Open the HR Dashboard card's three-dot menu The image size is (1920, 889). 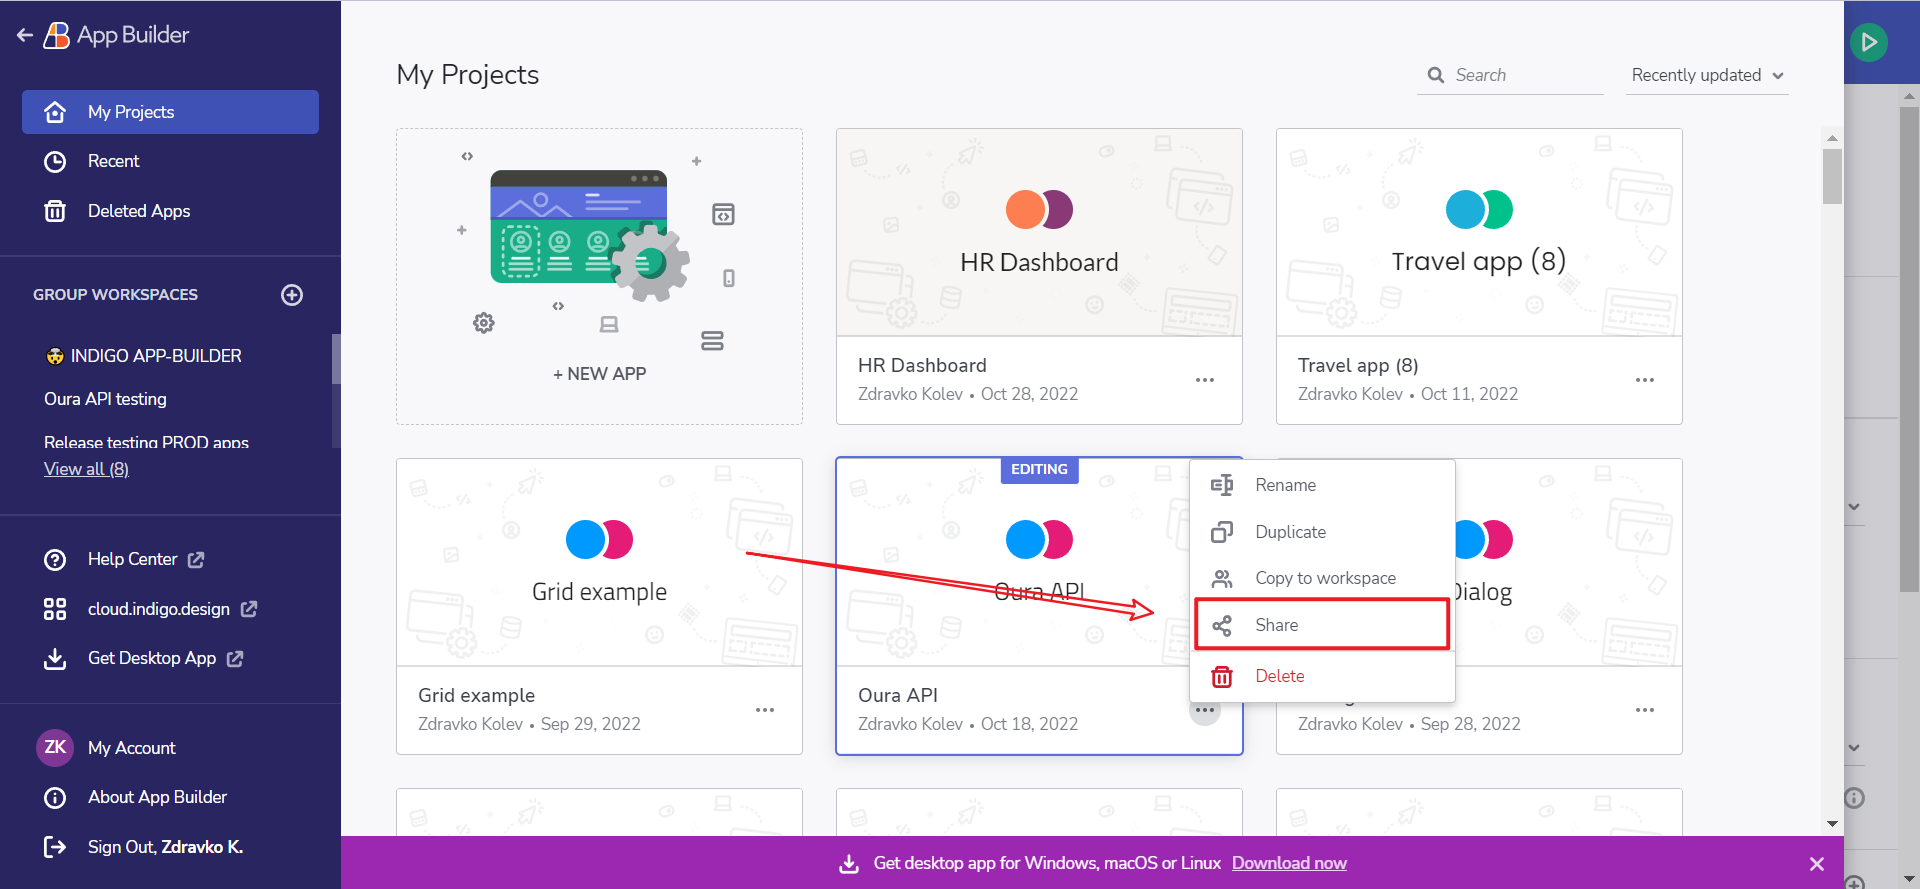pyautogui.click(x=1204, y=380)
